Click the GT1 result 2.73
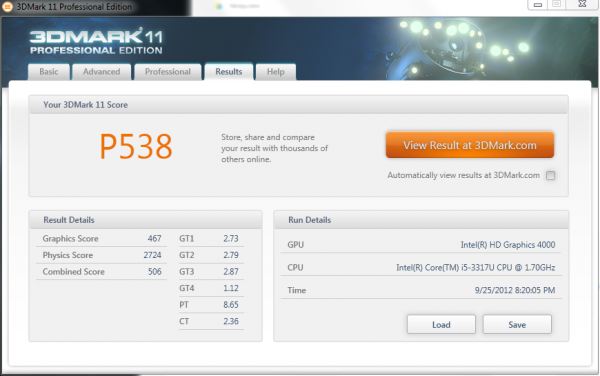The width and height of the screenshot is (600, 376). 231,238
